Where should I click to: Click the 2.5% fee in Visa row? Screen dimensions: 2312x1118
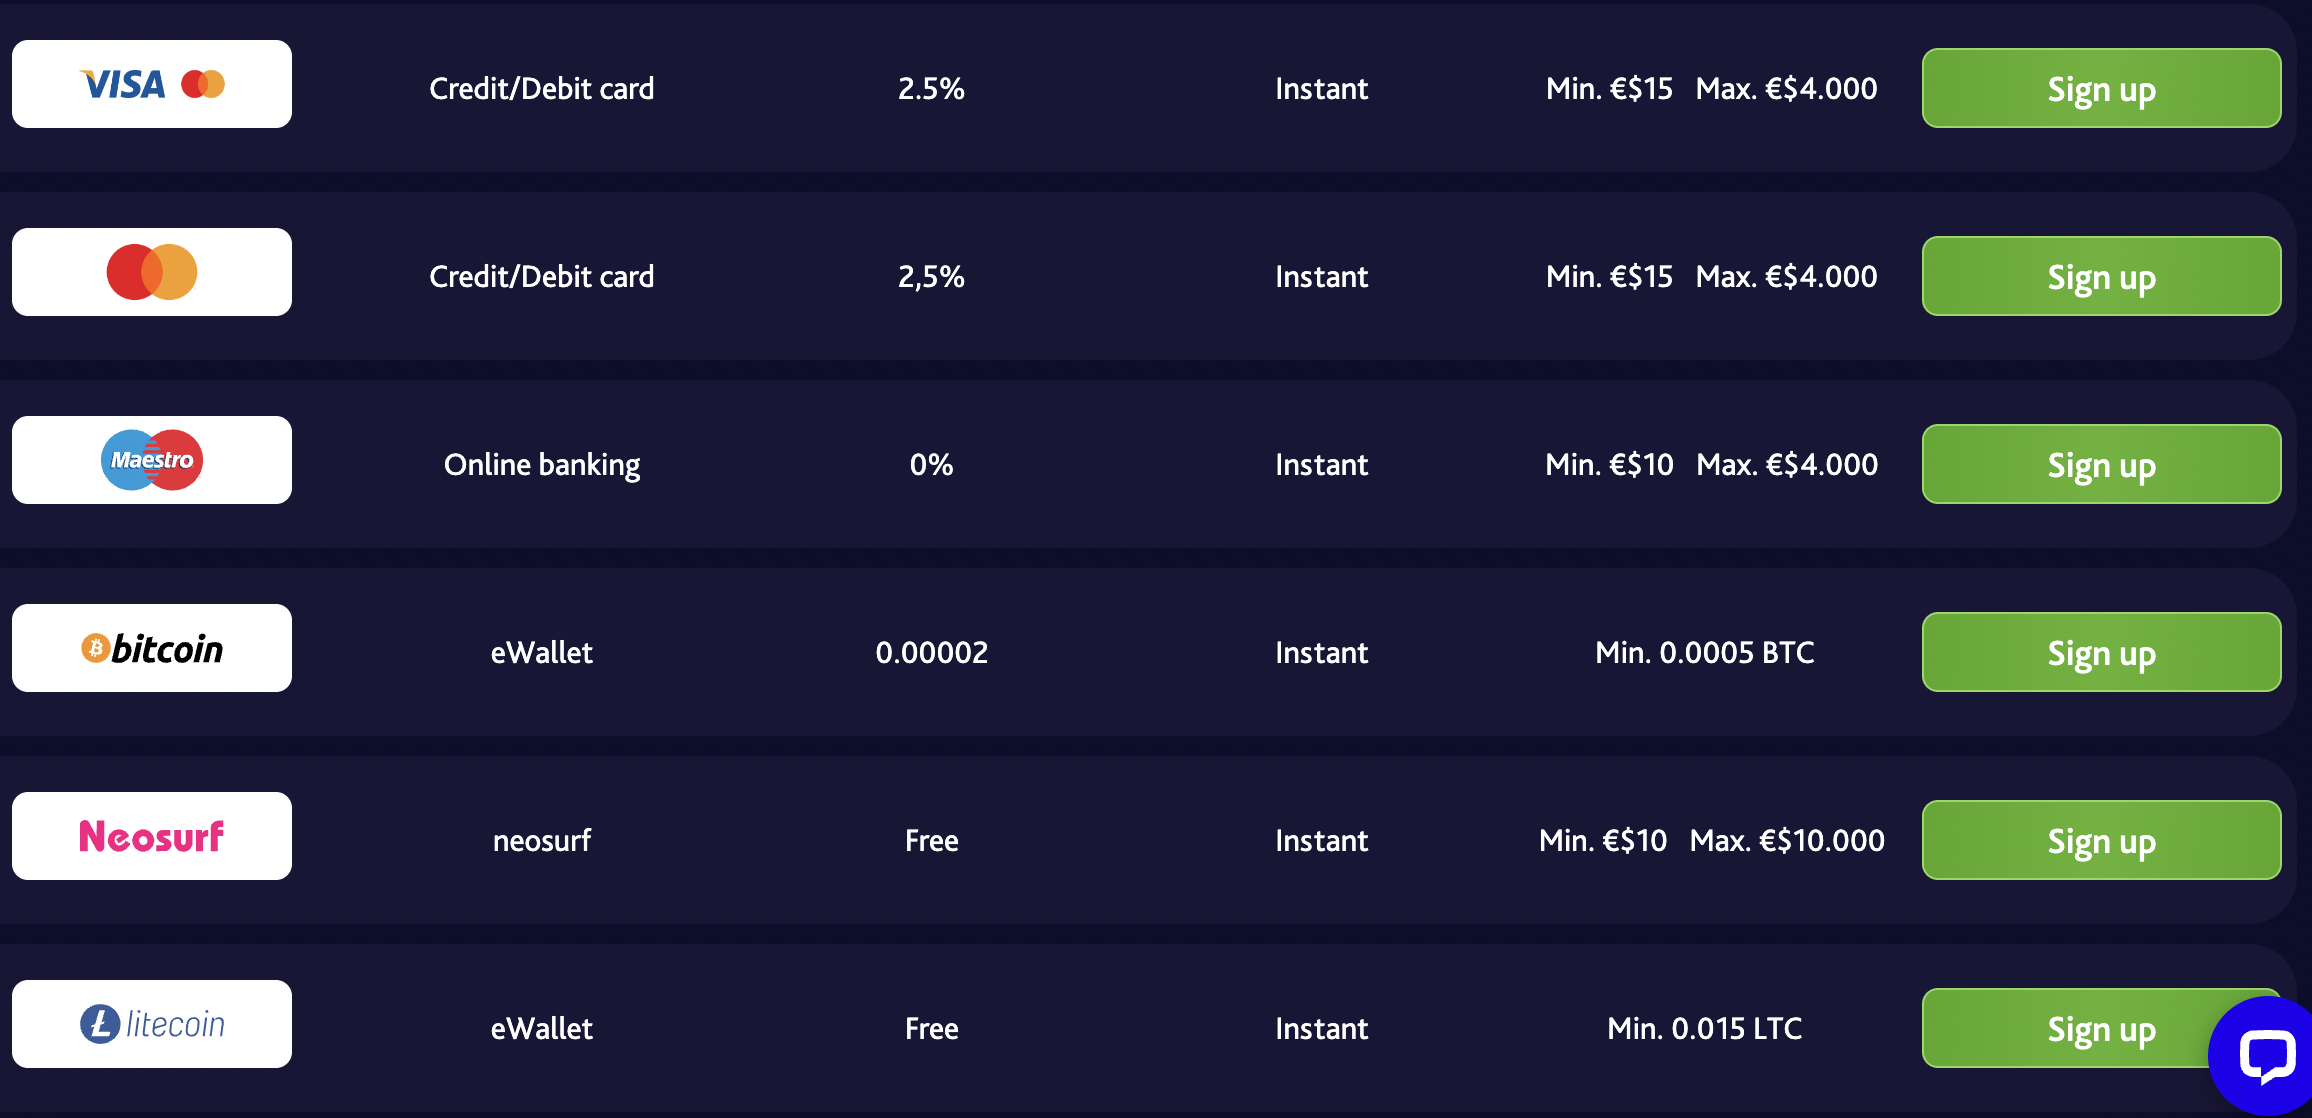(x=931, y=89)
